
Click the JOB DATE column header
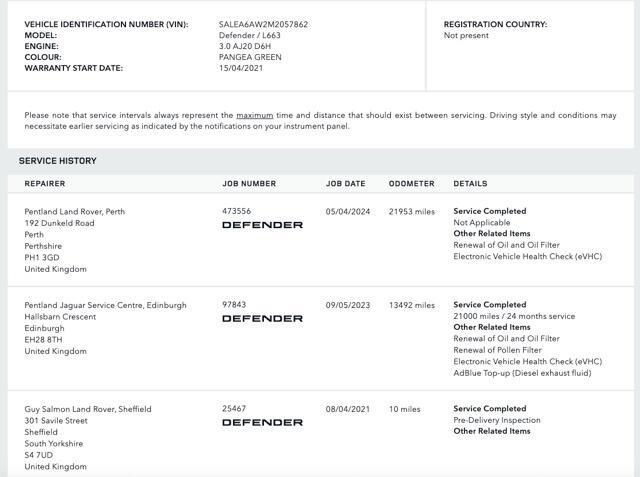tap(346, 184)
